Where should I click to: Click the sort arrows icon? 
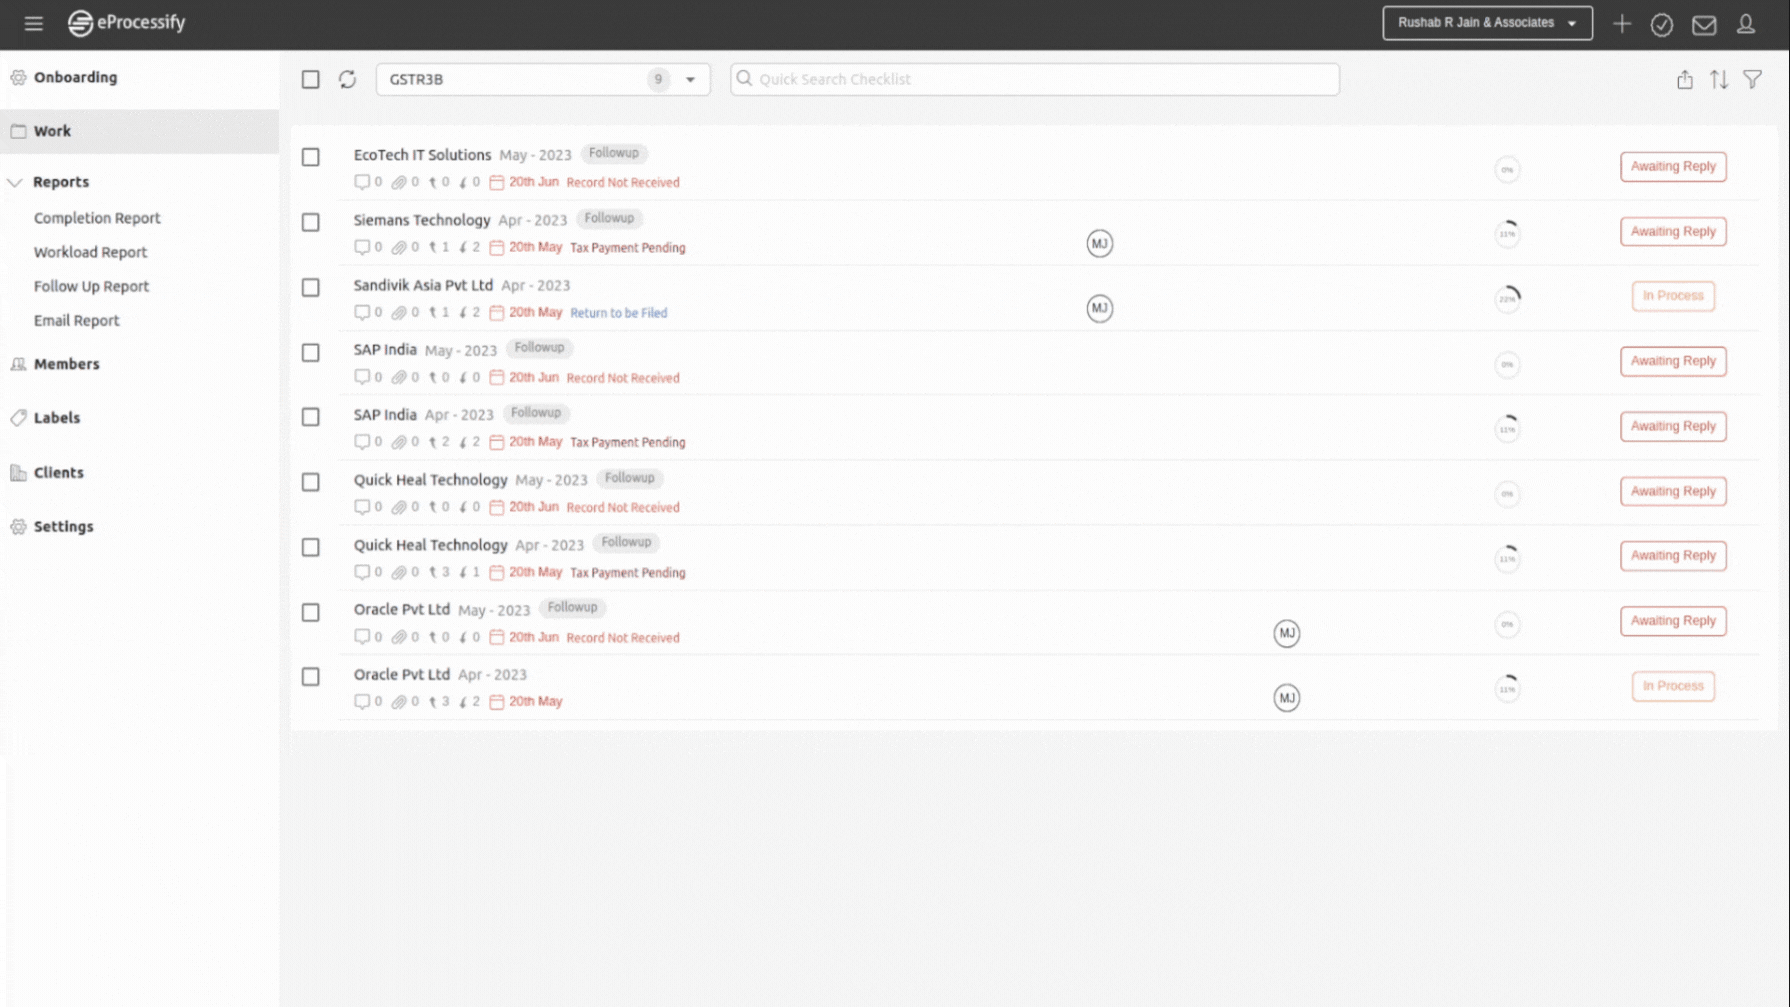coord(1719,79)
